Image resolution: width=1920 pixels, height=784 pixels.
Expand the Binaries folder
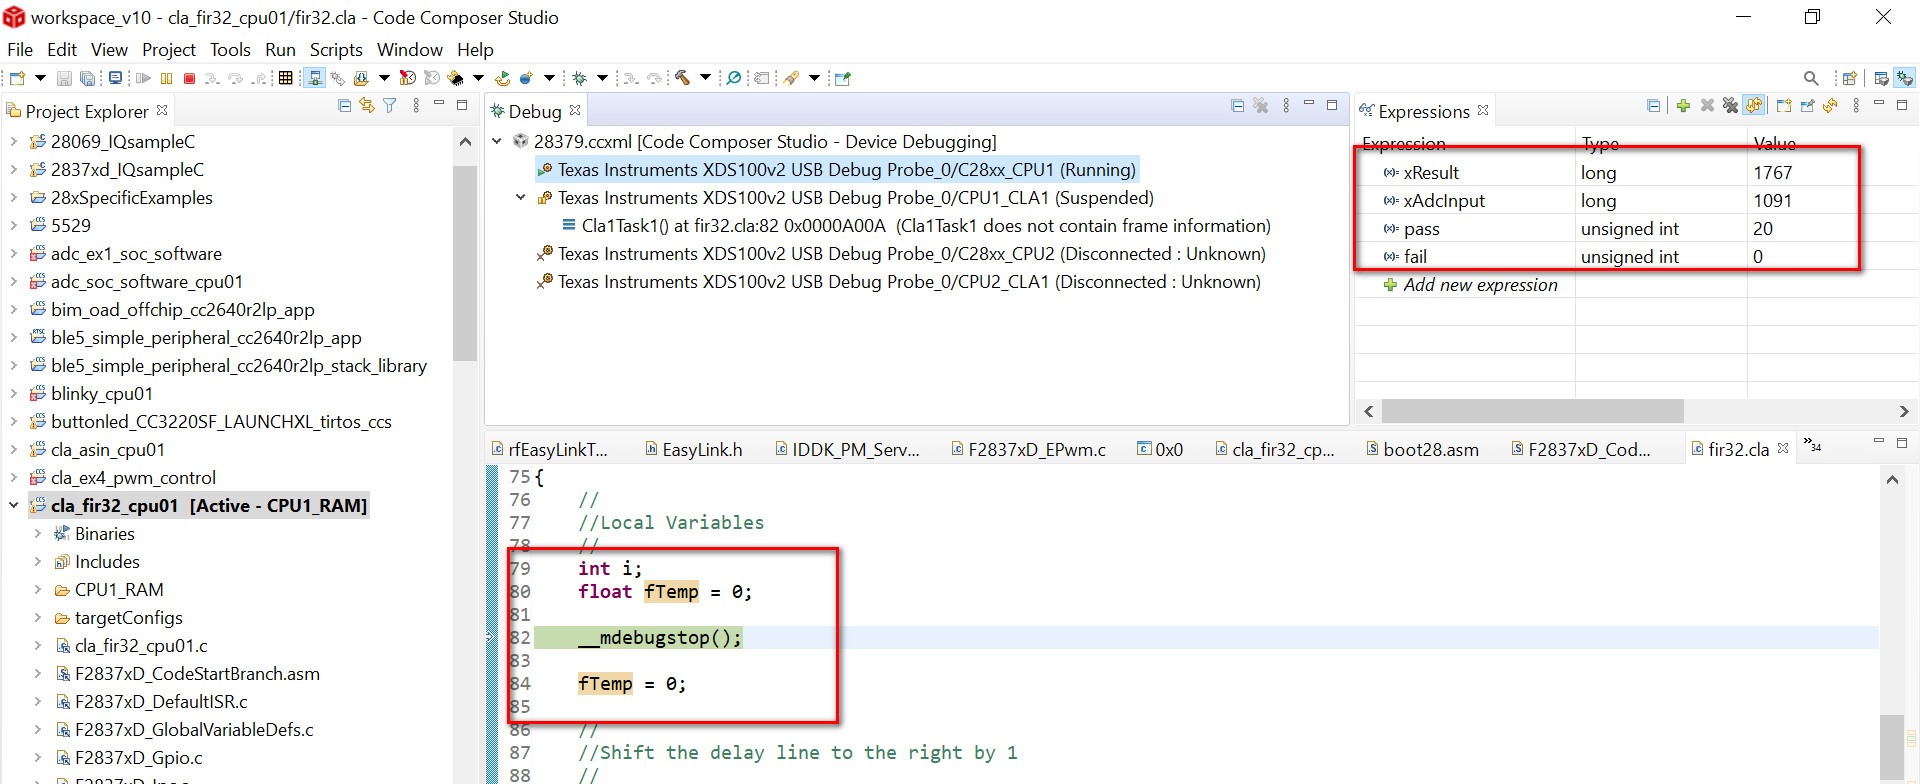(x=38, y=534)
